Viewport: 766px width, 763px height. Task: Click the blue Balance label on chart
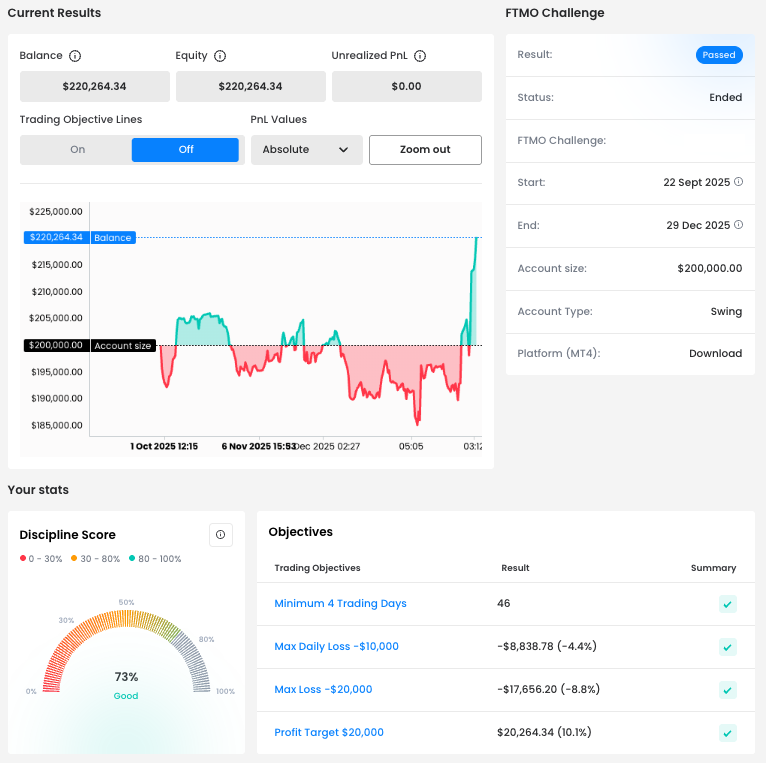tap(113, 238)
